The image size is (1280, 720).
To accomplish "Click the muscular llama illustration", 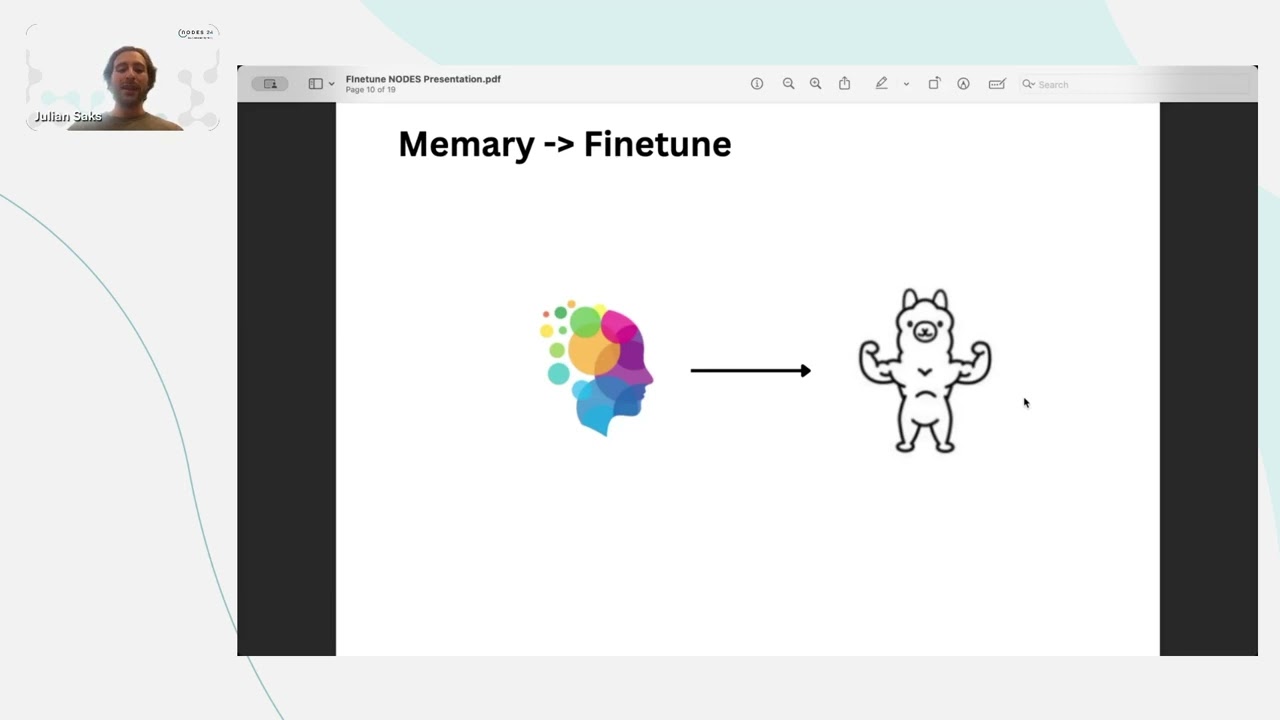I will pos(925,371).
